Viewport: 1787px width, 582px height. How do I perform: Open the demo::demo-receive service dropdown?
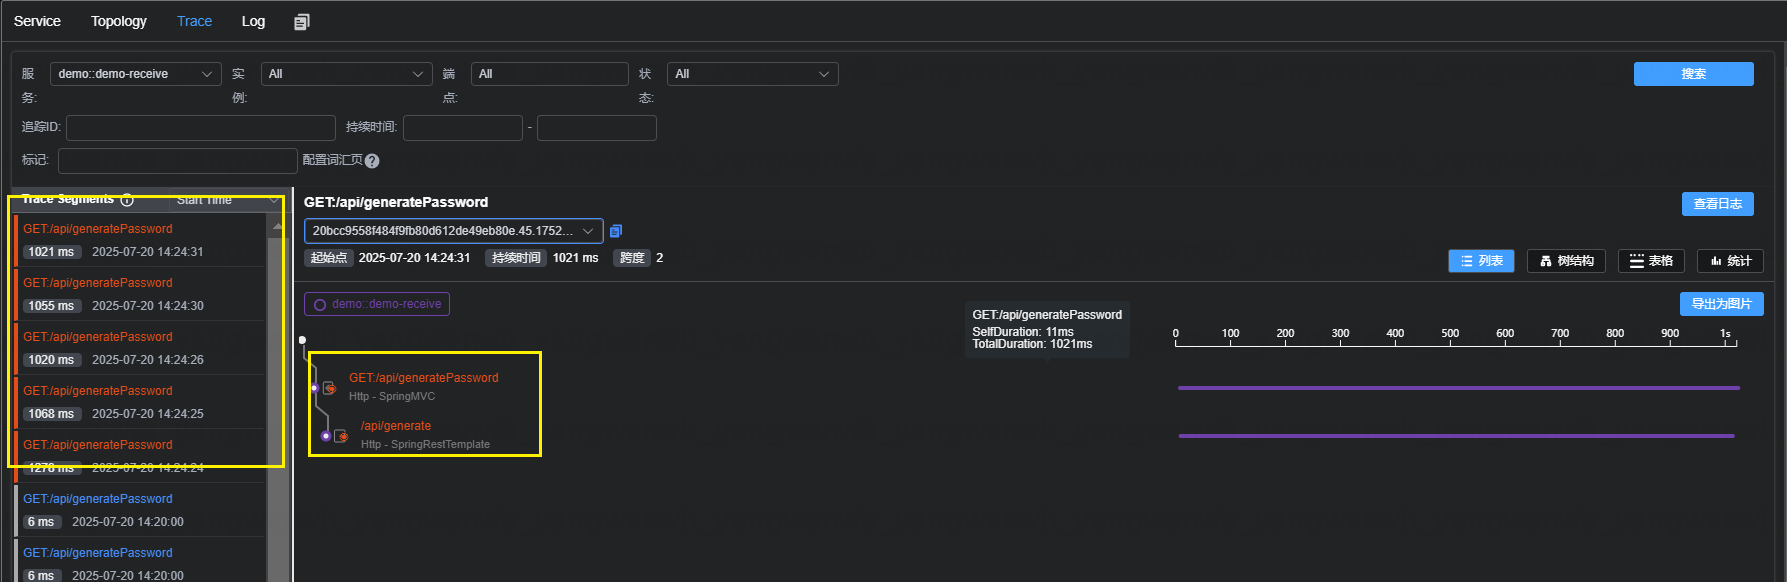(x=135, y=74)
